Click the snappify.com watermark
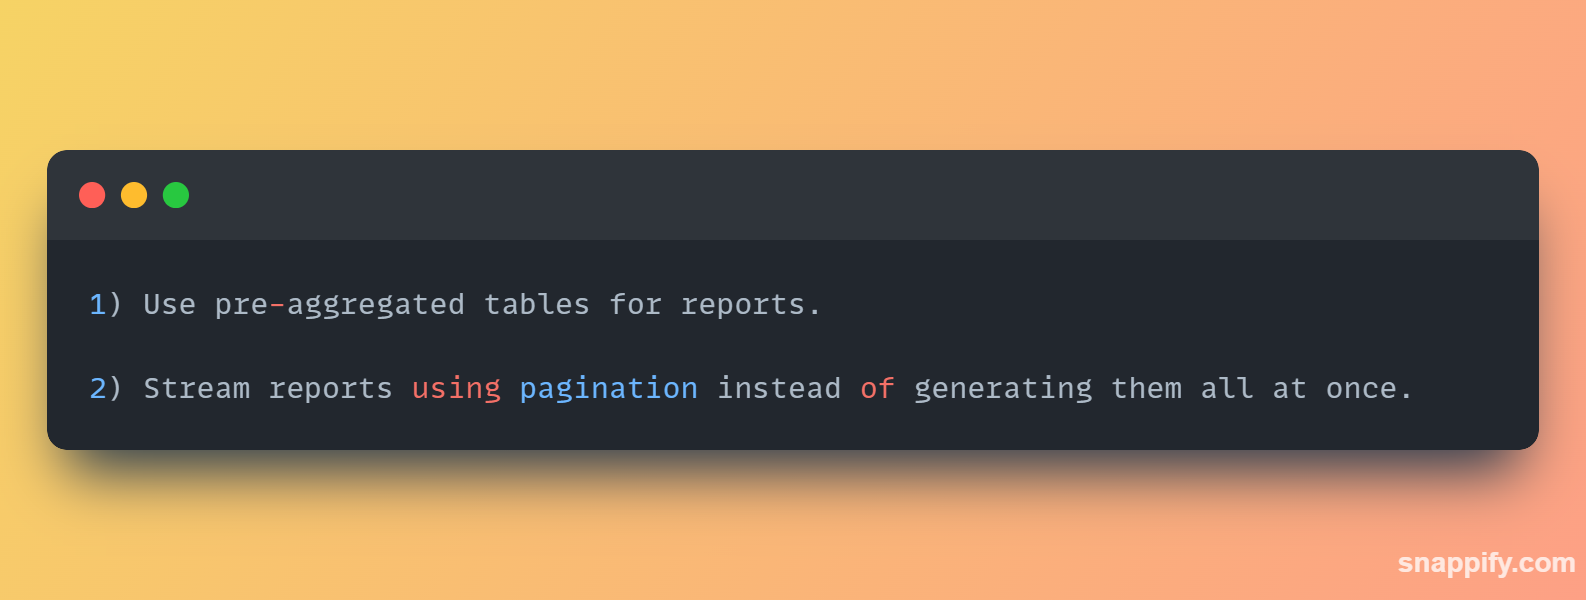Screen dimensions: 1586x600 [x=1486, y=563]
